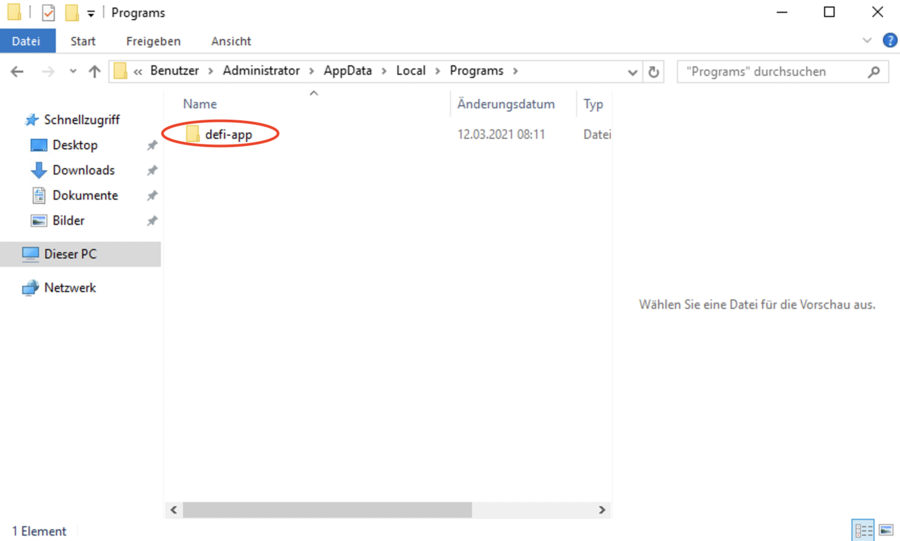This screenshot has height=541, width=900.
Task: Expand the address bar history dropdown
Action: [633, 72]
